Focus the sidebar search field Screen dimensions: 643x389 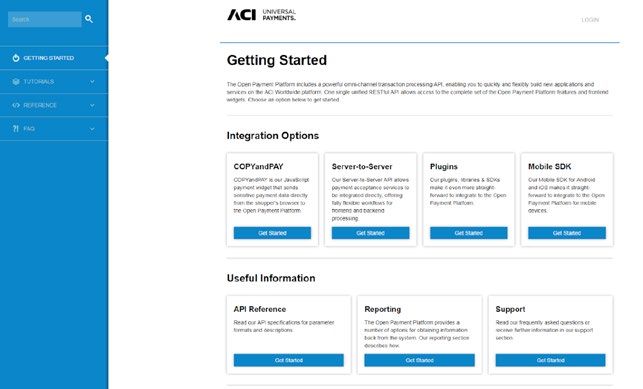[45, 19]
